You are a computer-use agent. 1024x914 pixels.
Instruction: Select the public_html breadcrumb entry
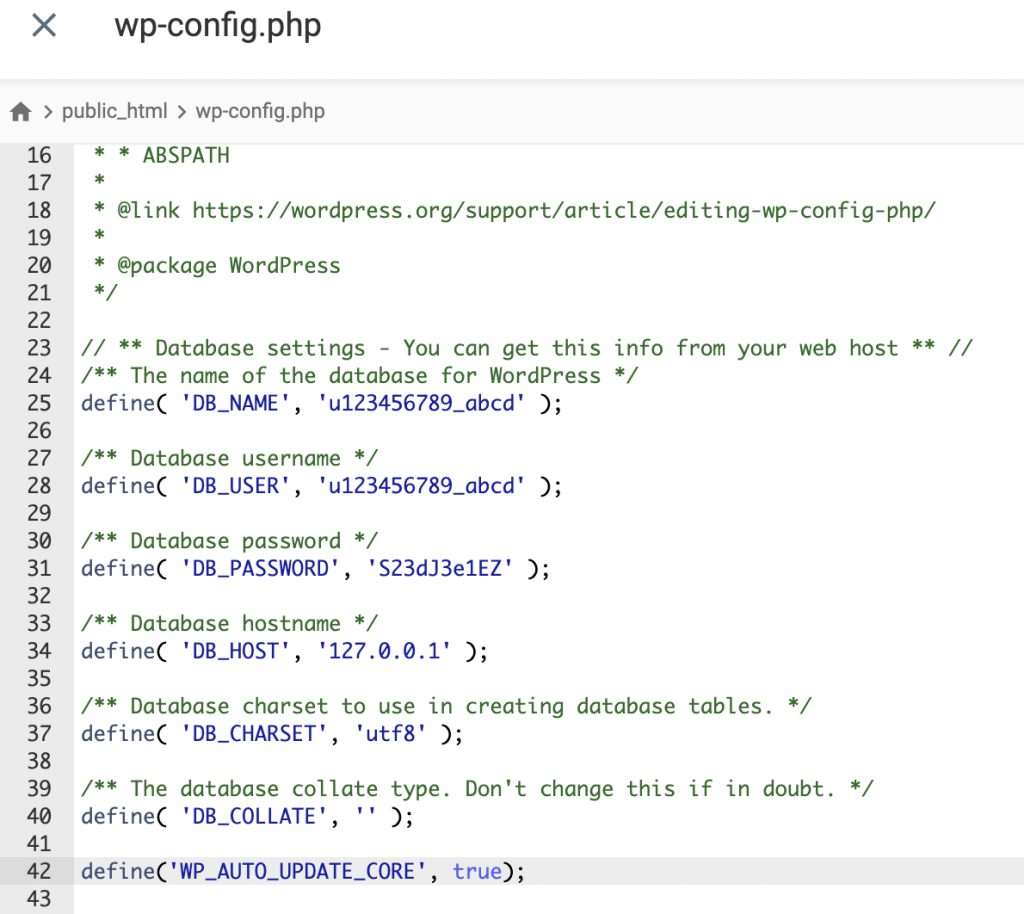coord(114,111)
